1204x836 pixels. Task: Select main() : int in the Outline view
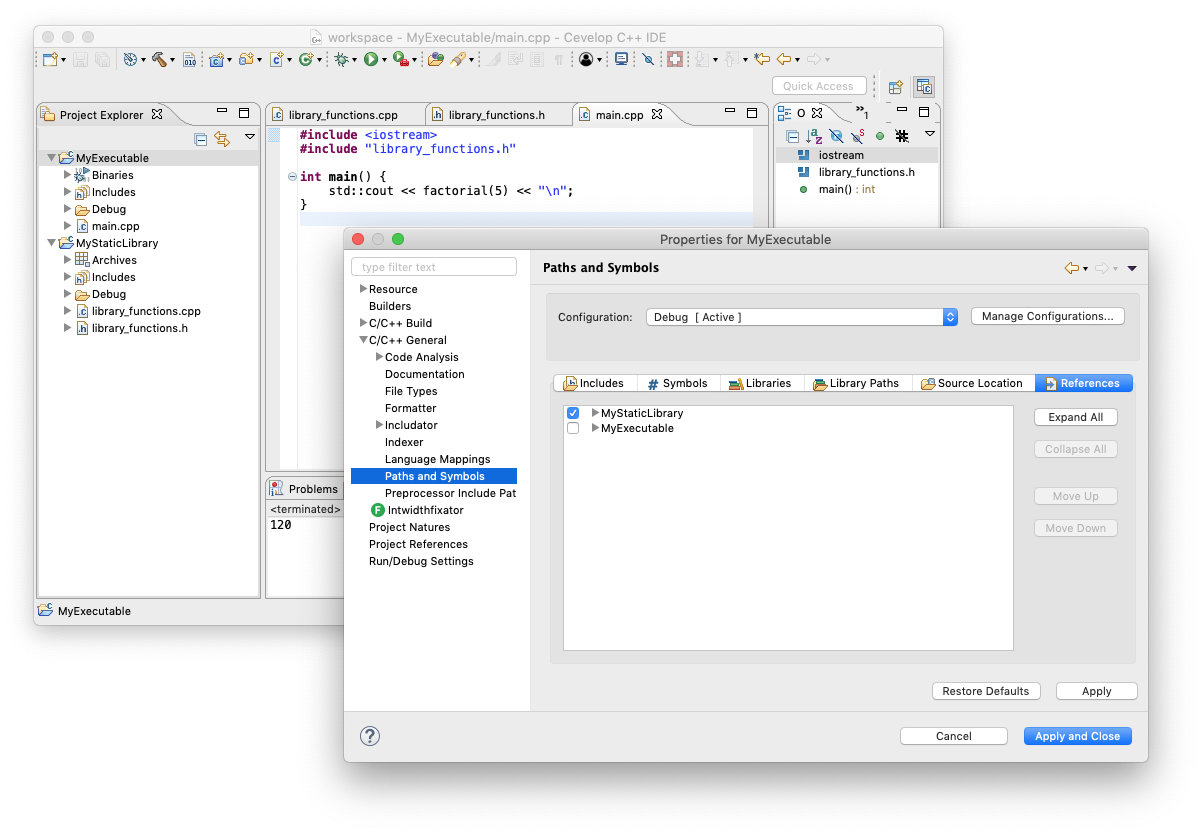pos(846,189)
